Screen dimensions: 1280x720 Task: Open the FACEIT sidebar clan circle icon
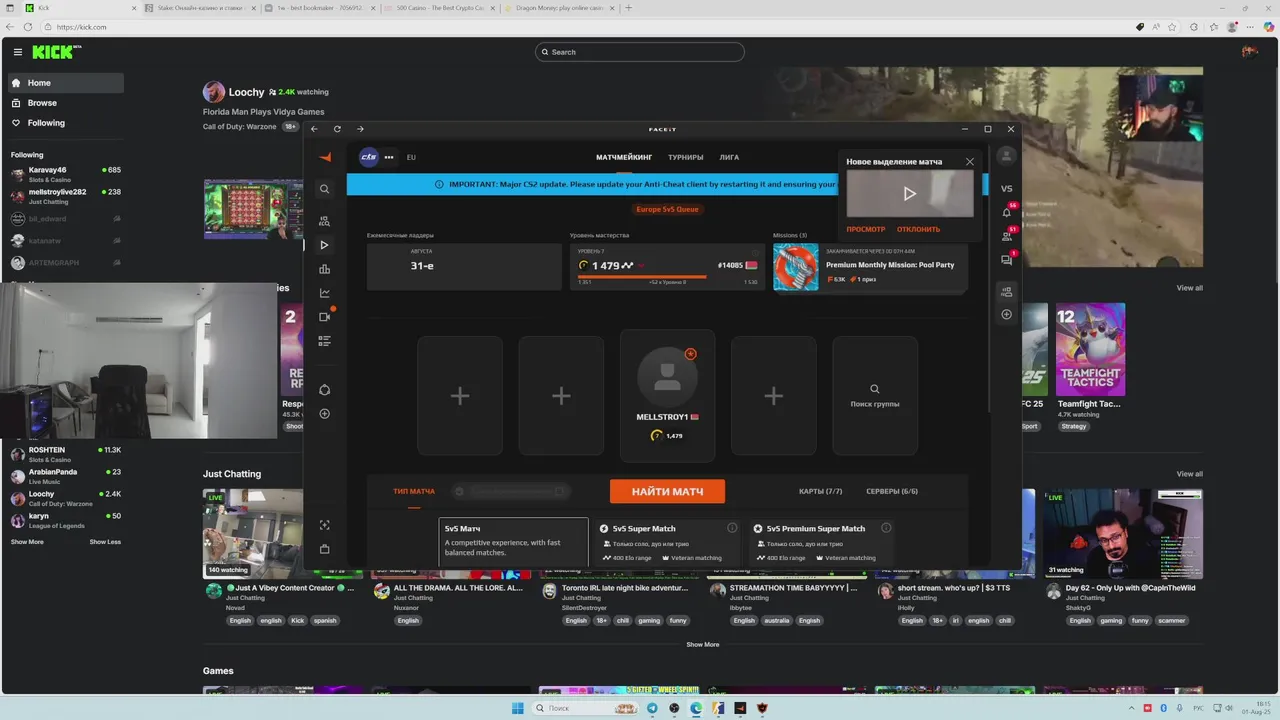324,390
